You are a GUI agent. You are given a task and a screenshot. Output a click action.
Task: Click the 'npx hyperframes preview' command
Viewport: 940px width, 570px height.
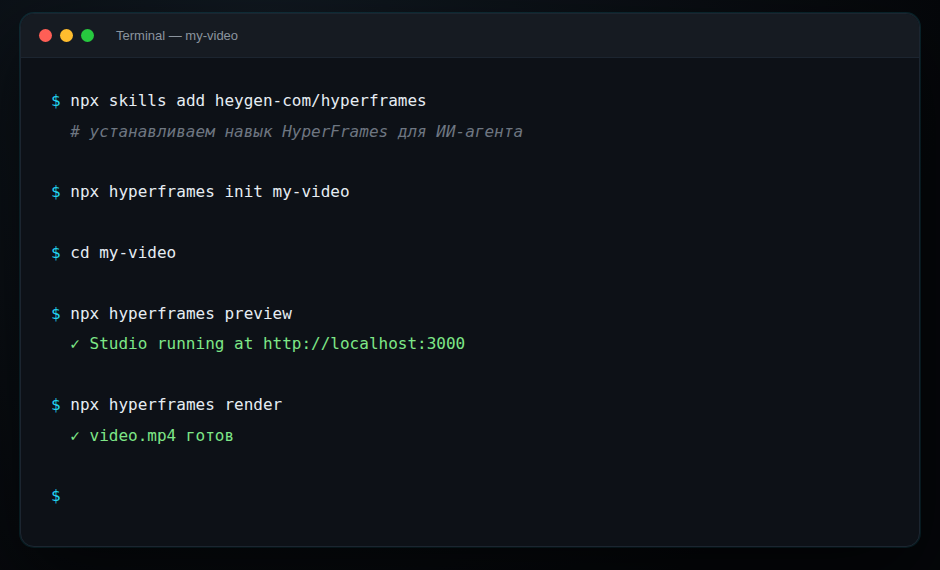coord(181,313)
